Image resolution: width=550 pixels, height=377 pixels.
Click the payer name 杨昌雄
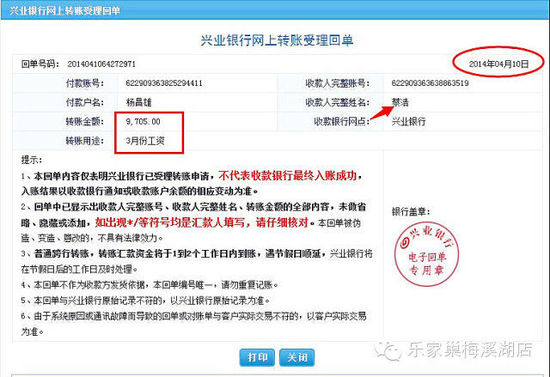pos(139,102)
